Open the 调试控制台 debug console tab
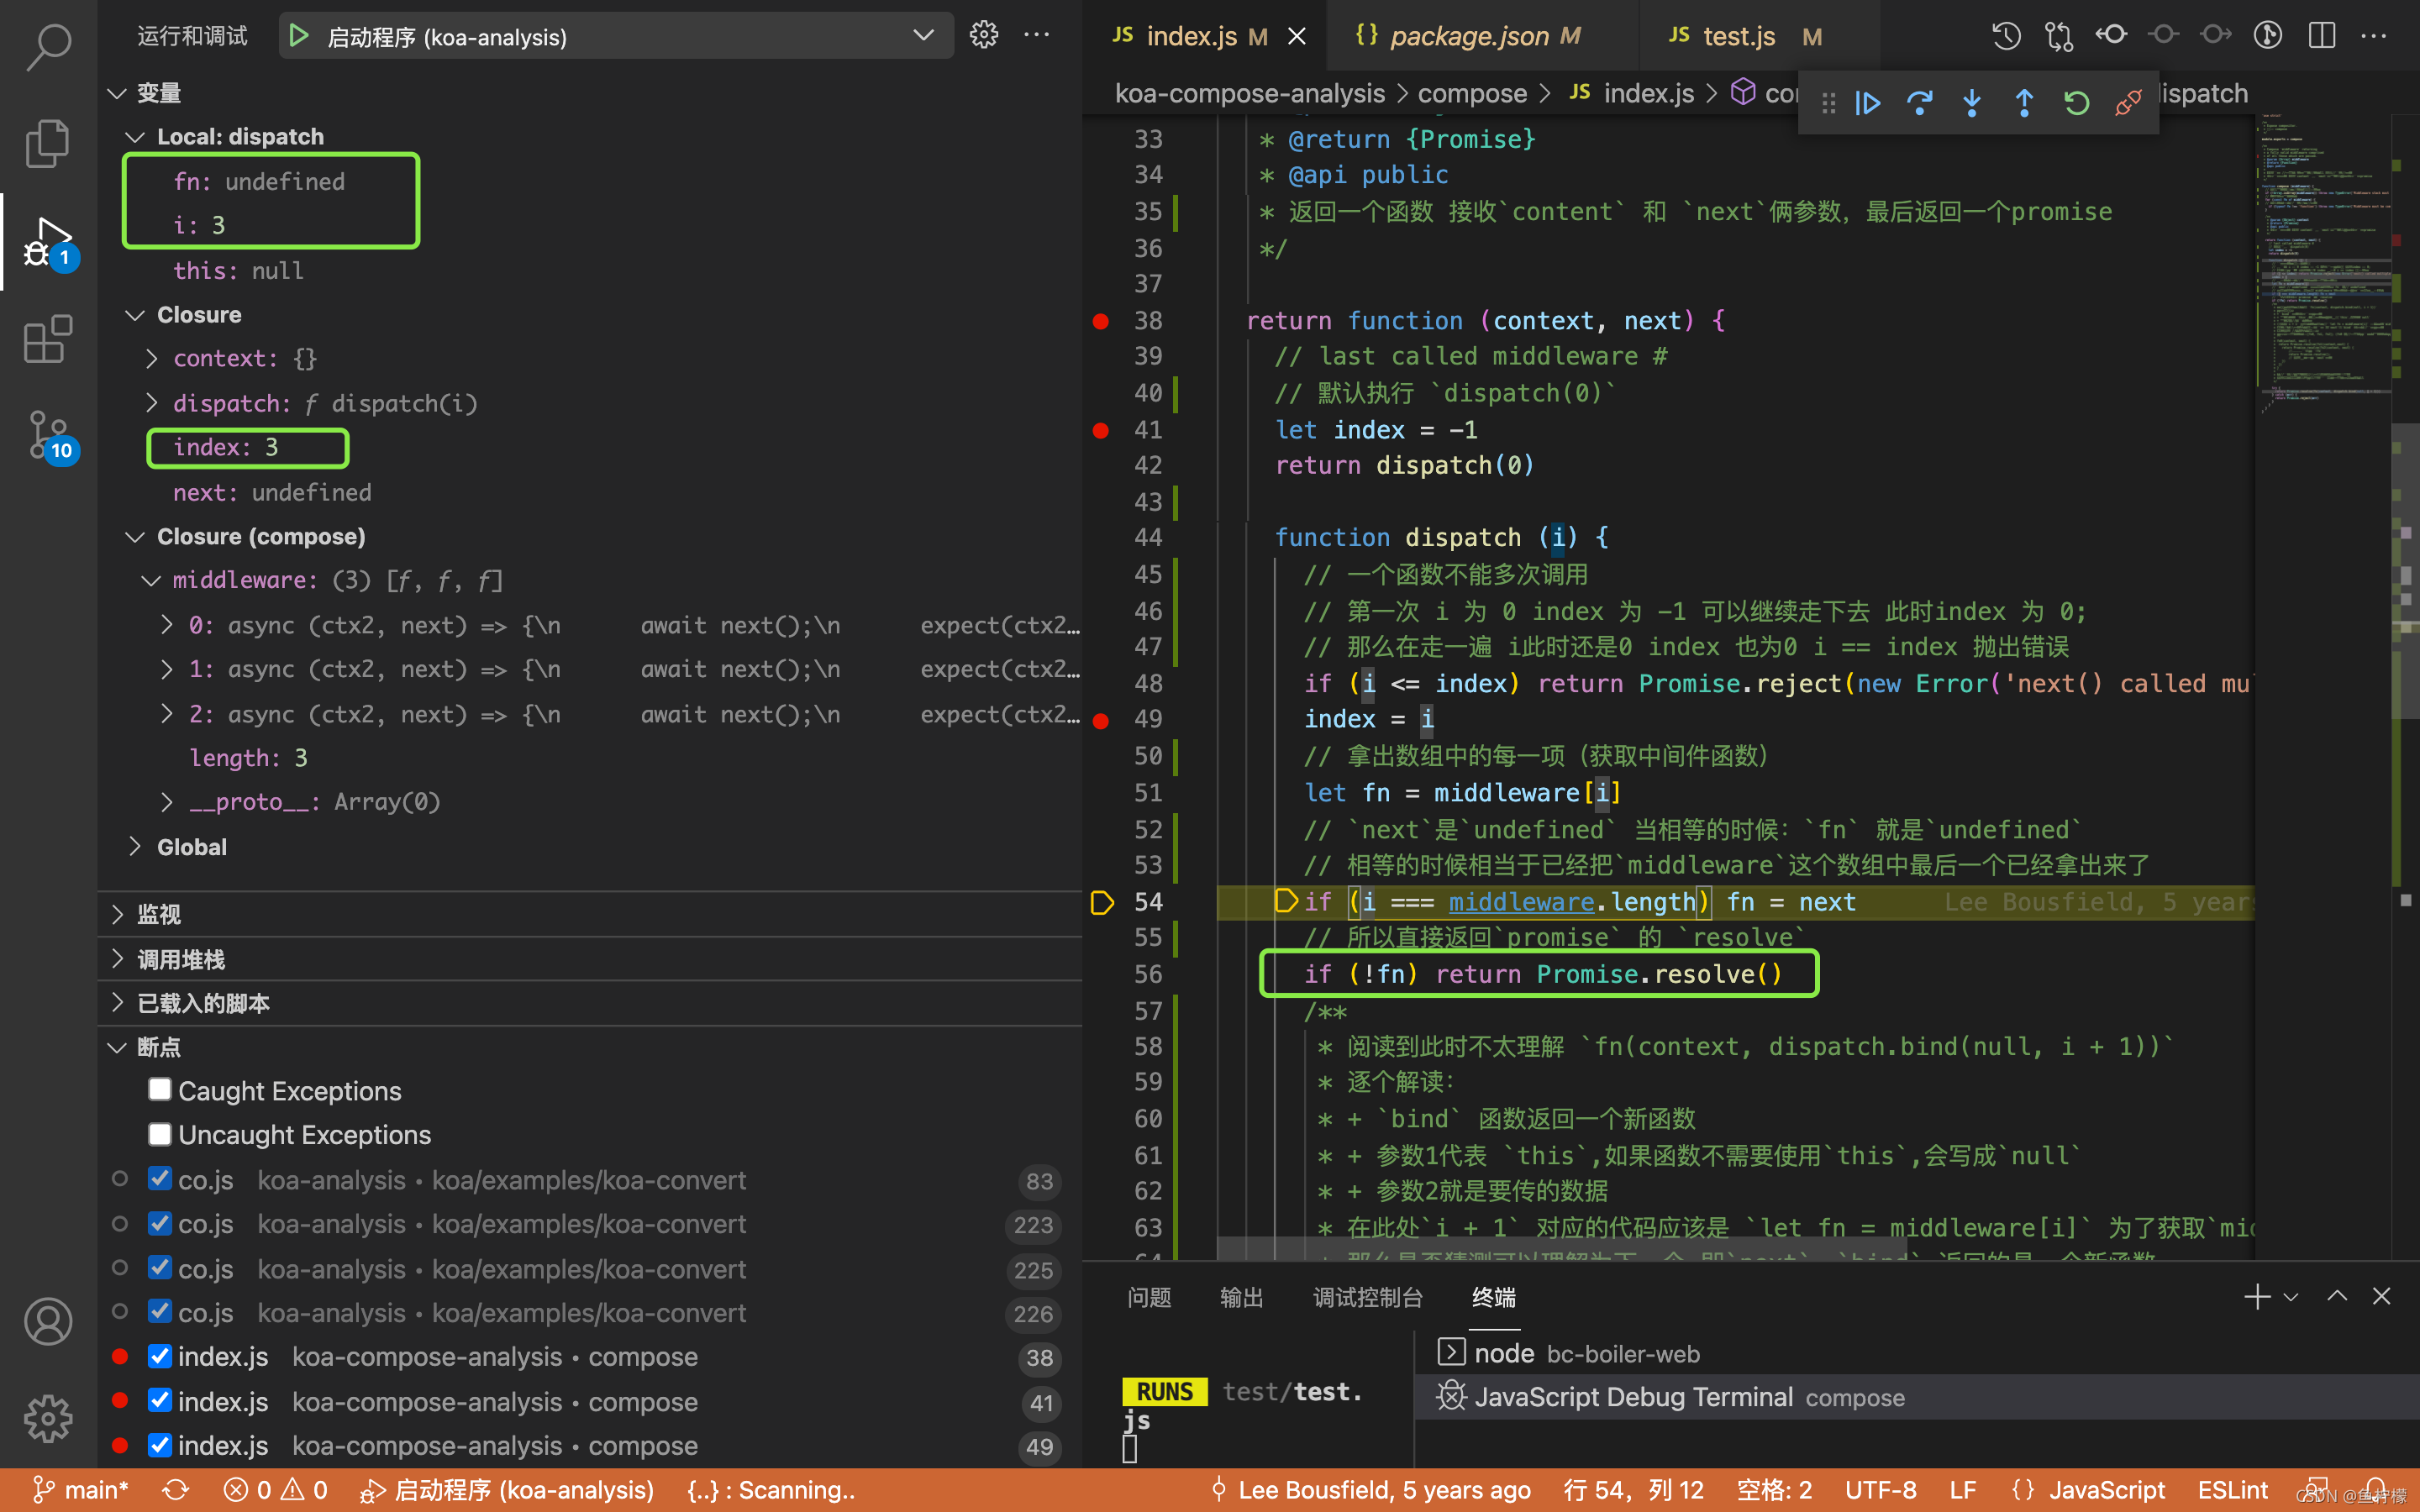2420x1512 pixels. click(1367, 1297)
